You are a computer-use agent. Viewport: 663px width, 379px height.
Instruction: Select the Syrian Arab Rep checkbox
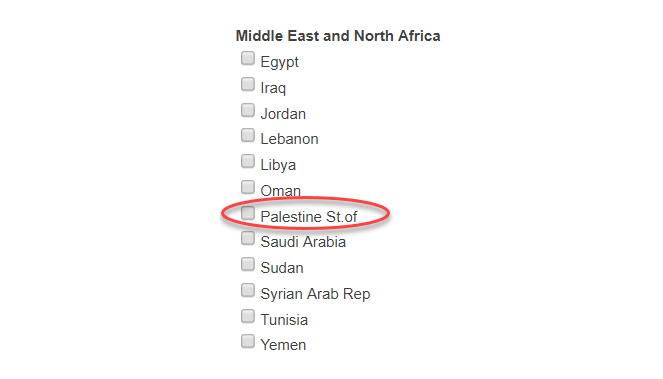tap(248, 290)
